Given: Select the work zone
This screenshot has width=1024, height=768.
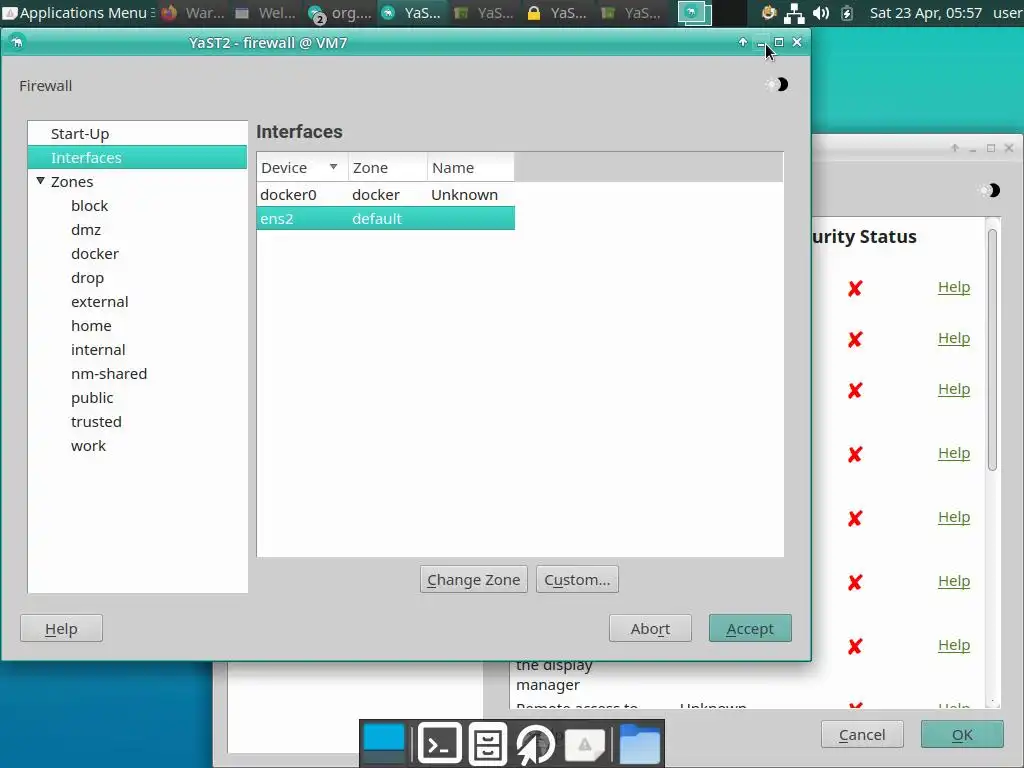Looking at the screenshot, I should coord(88,446).
